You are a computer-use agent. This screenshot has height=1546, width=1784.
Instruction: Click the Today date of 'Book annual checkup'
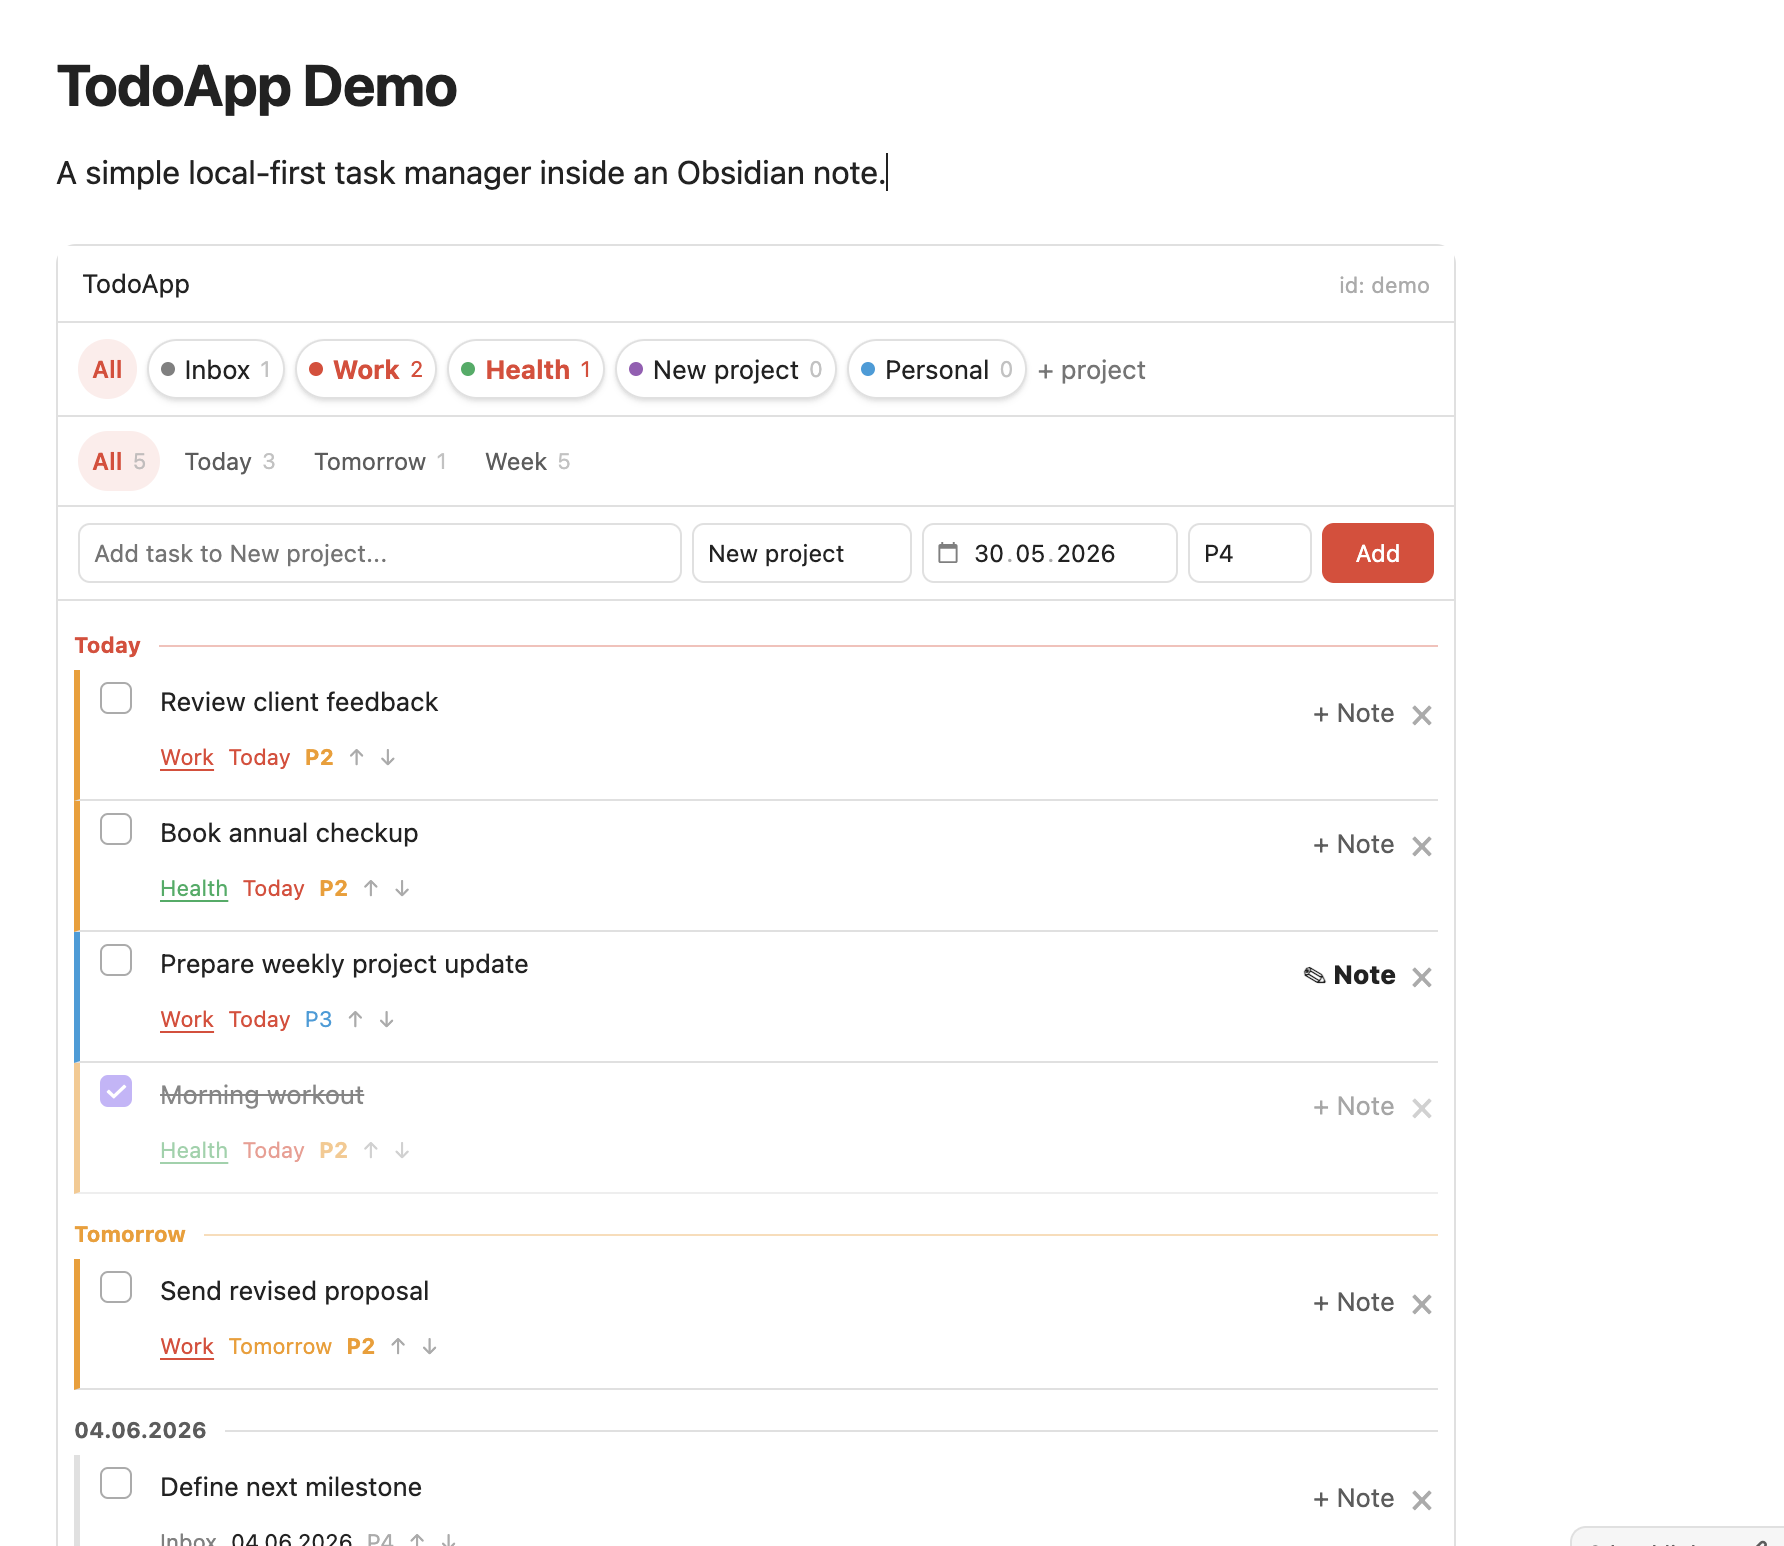[x=273, y=889]
